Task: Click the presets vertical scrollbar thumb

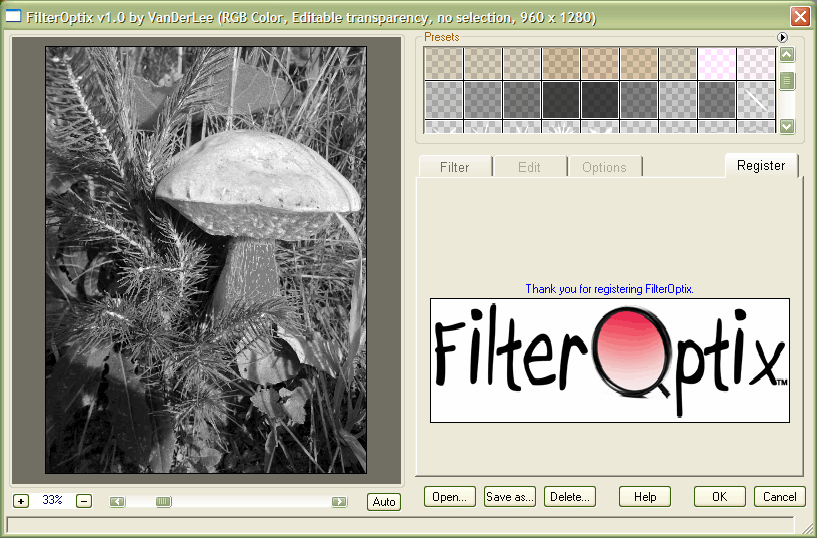Action: click(787, 82)
